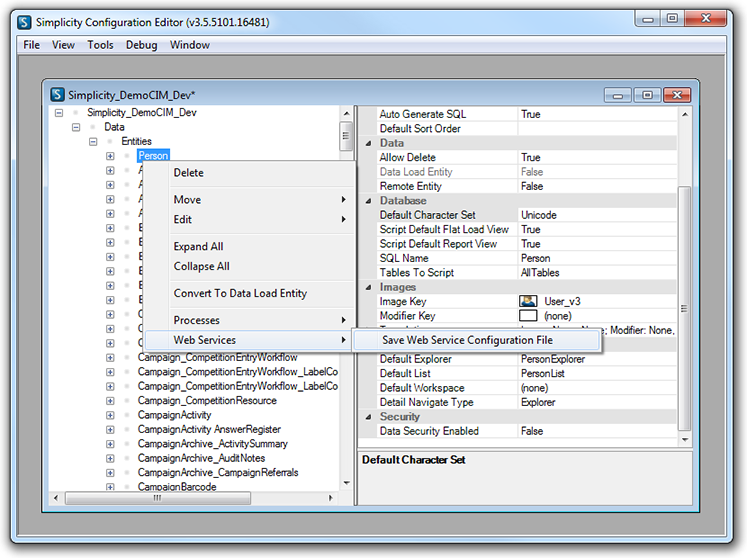747x558 pixels.
Task: Edit the SQL Name Person value
Action: pyautogui.click(x=597, y=258)
